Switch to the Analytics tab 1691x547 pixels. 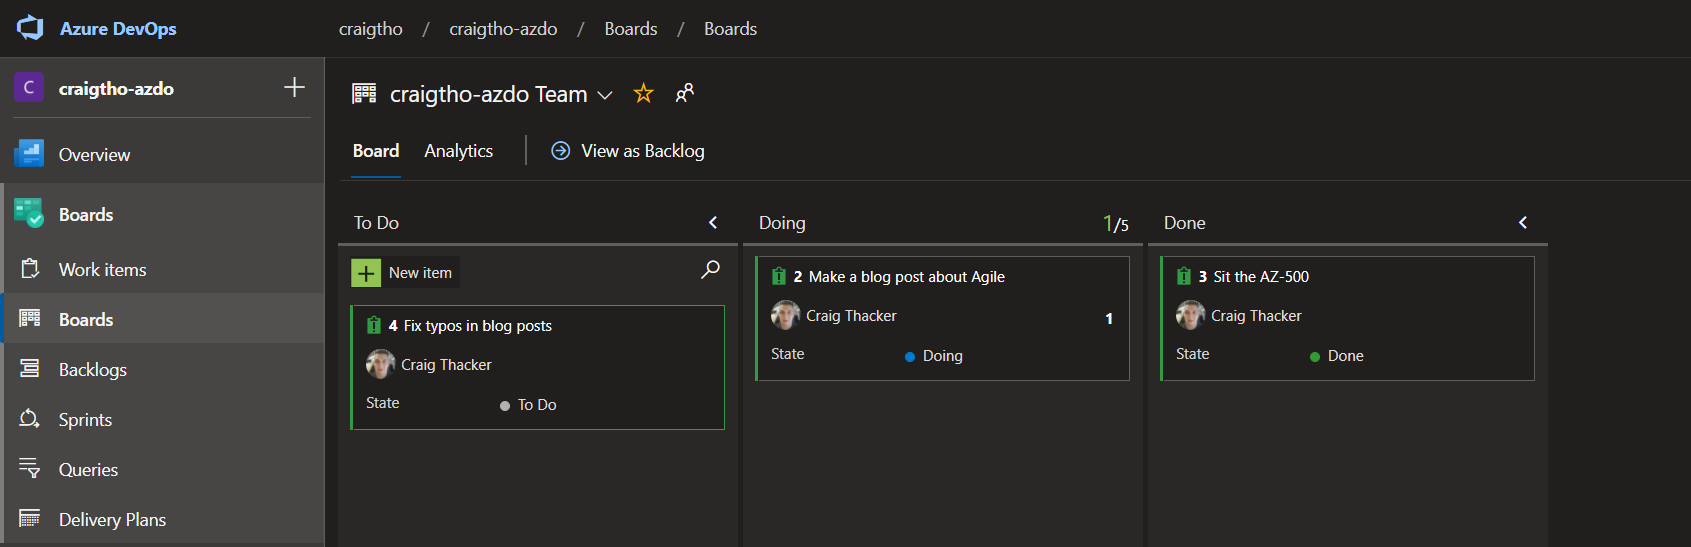[458, 151]
